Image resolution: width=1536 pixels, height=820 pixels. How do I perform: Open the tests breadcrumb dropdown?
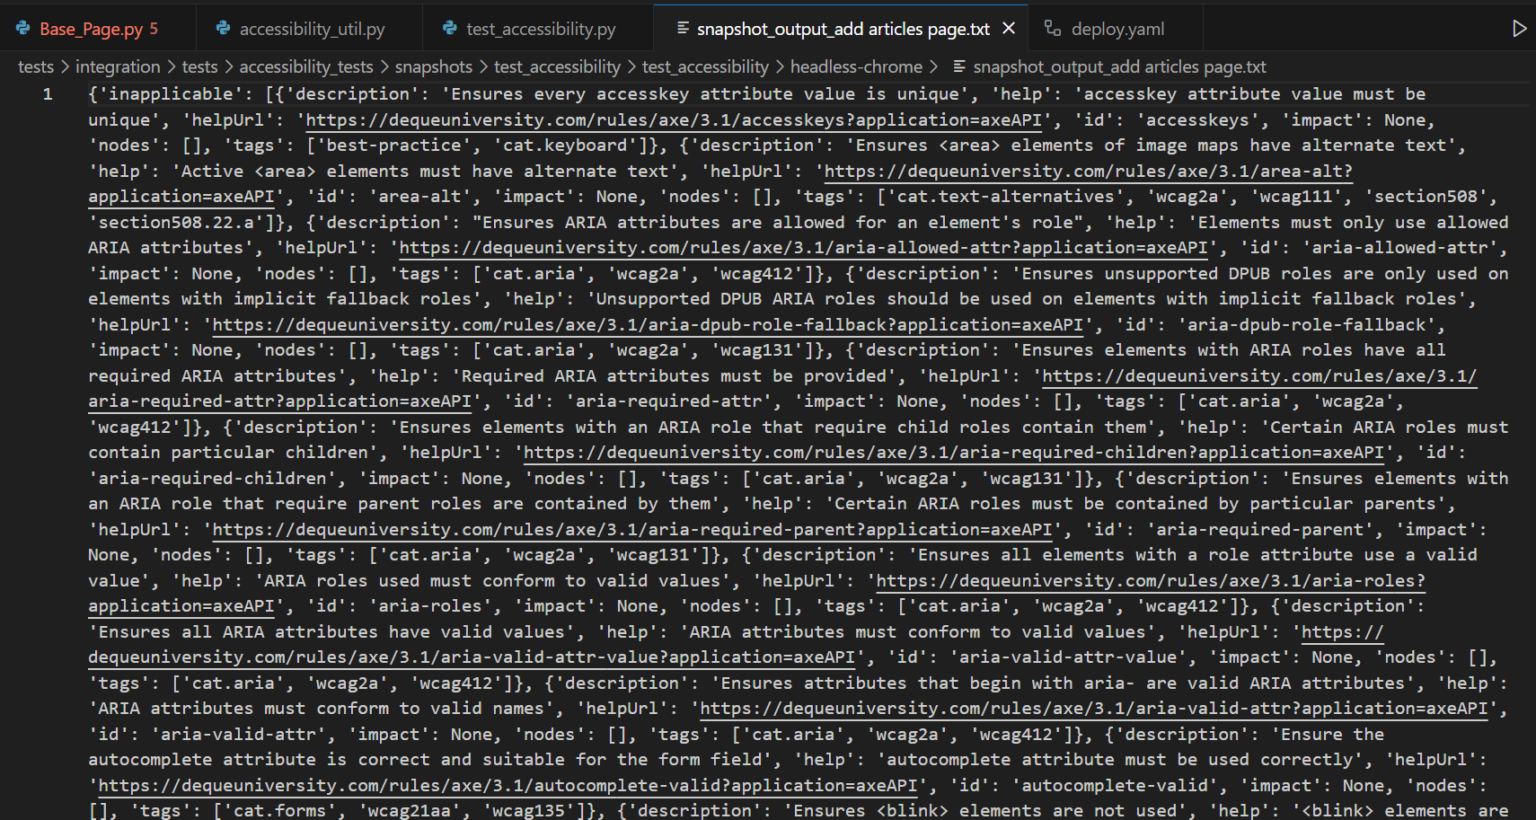pyautogui.click(x=36, y=66)
